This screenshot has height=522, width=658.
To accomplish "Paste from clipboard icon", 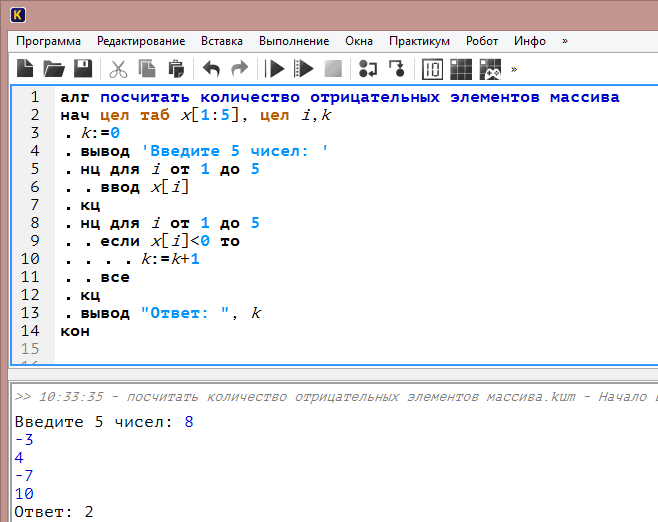I will click(x=176, y=68).
